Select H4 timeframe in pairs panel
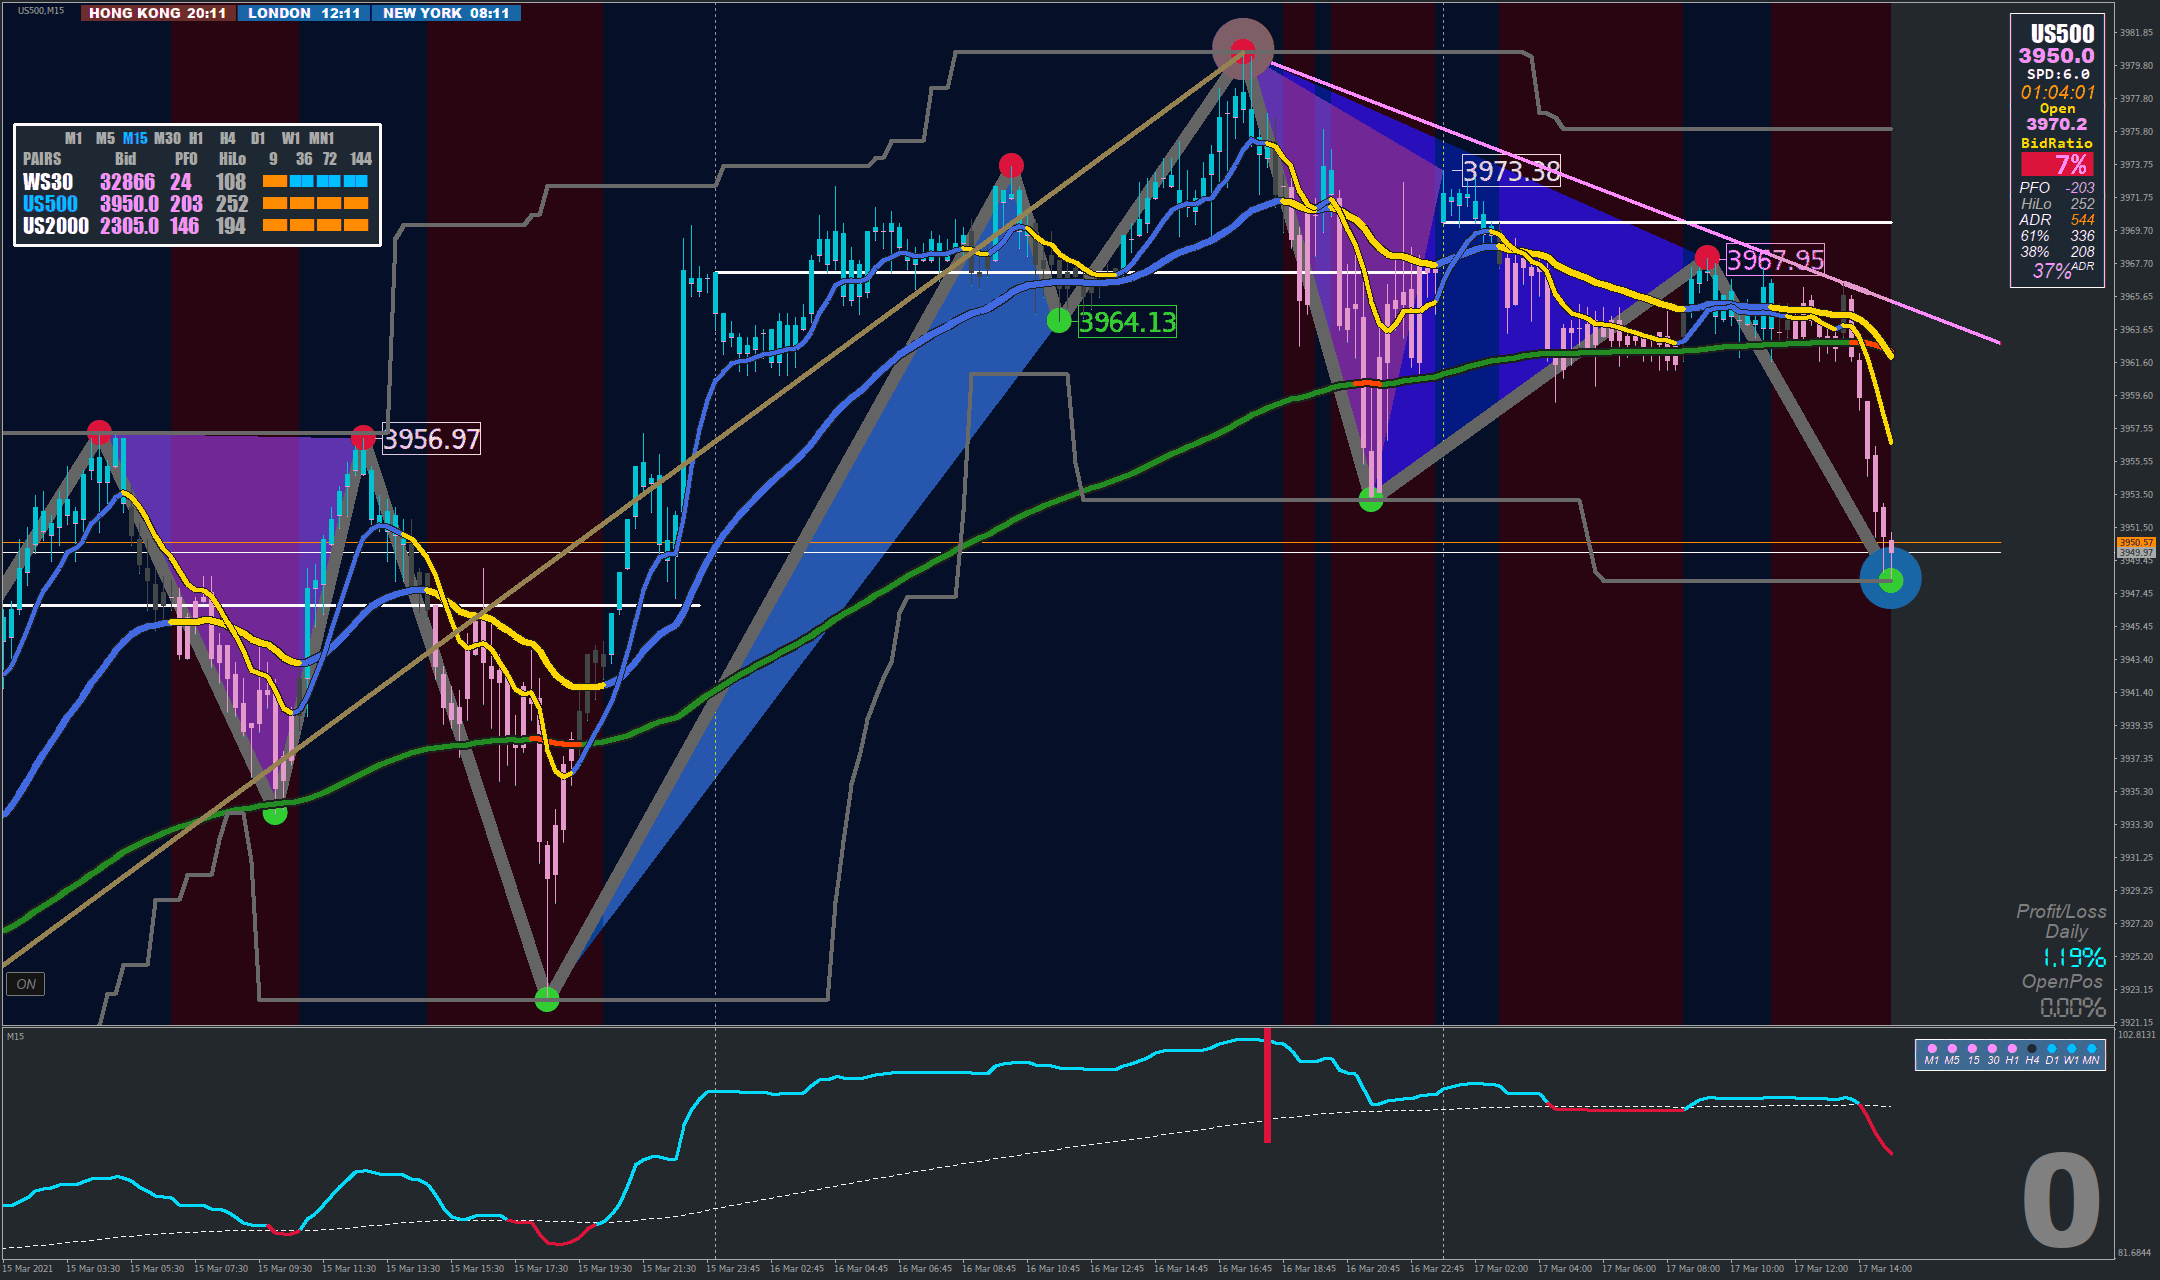This screenshot has width=2160, height=1280. (x=228, y=138)
